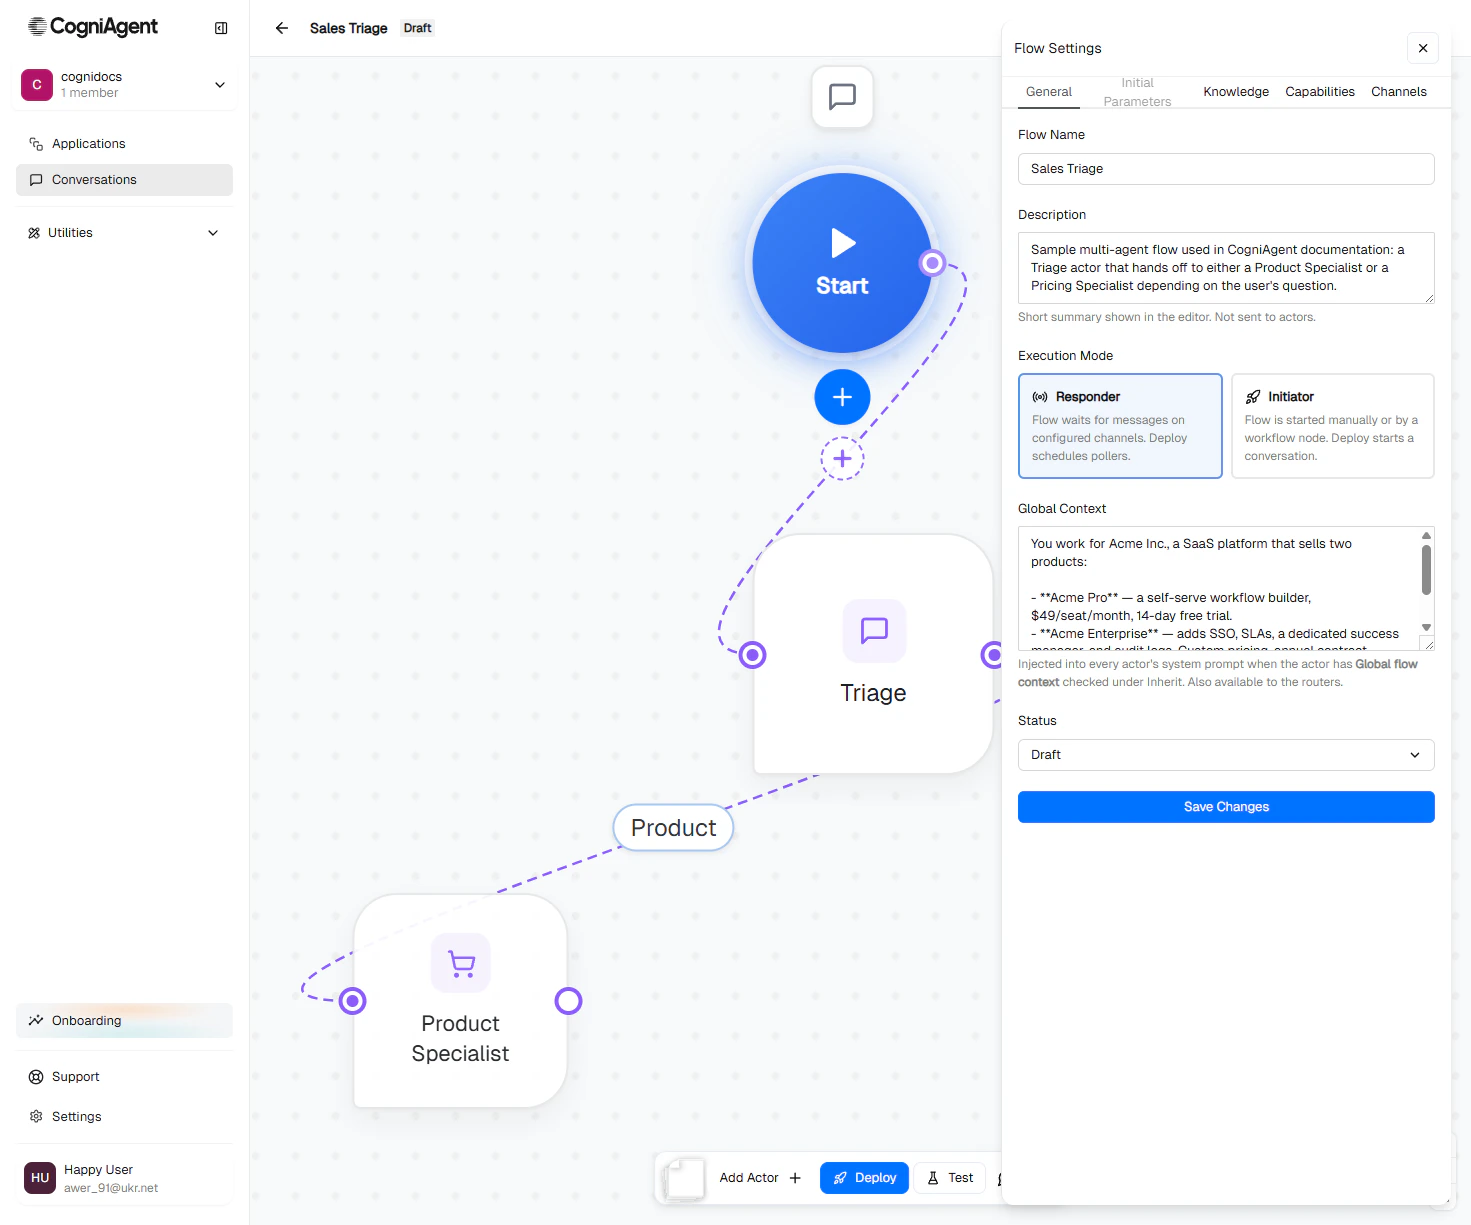Click the HU user avatar

[x=40, y=1178]
